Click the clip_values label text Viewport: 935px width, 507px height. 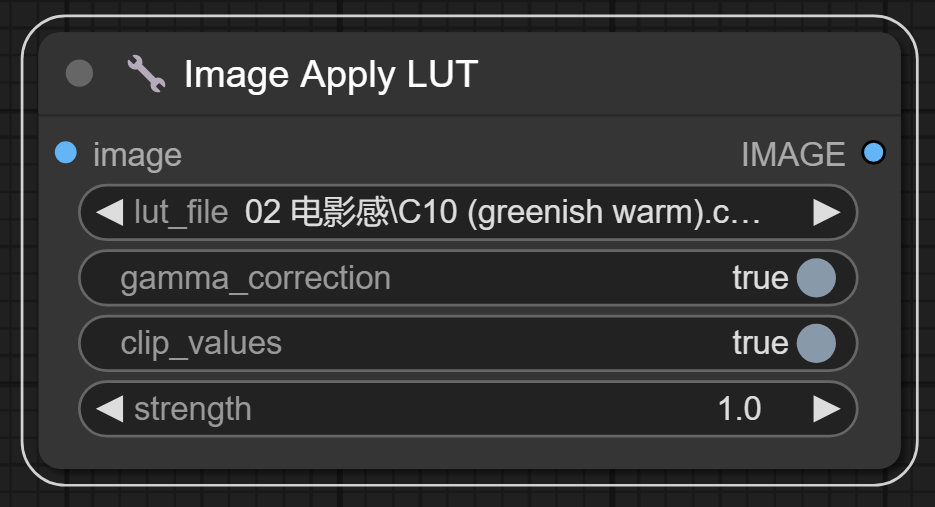(201, 343)
